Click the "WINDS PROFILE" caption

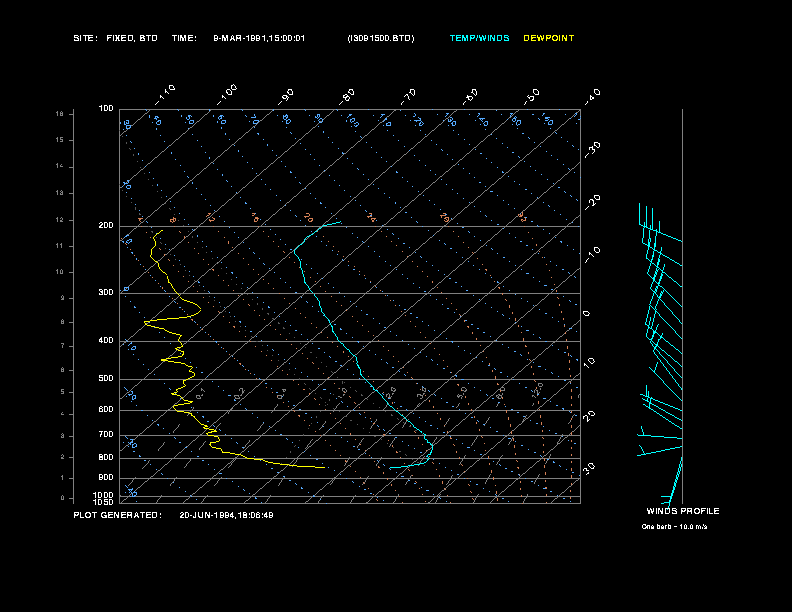click(683, 511)
